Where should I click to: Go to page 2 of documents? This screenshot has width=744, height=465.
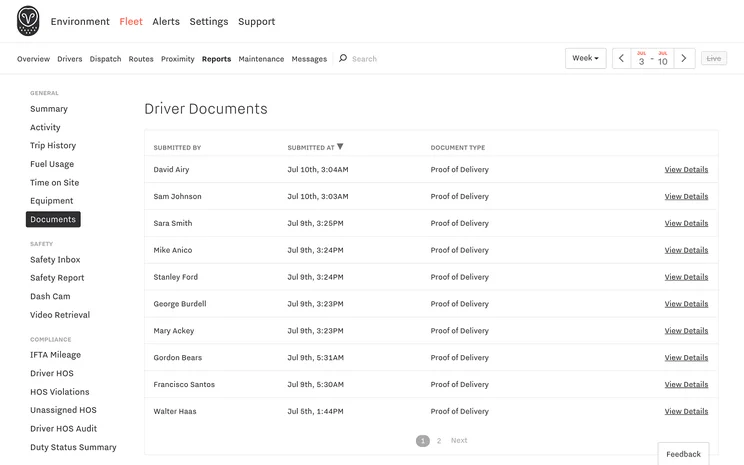pyautogui.click(x=439, y=441)
